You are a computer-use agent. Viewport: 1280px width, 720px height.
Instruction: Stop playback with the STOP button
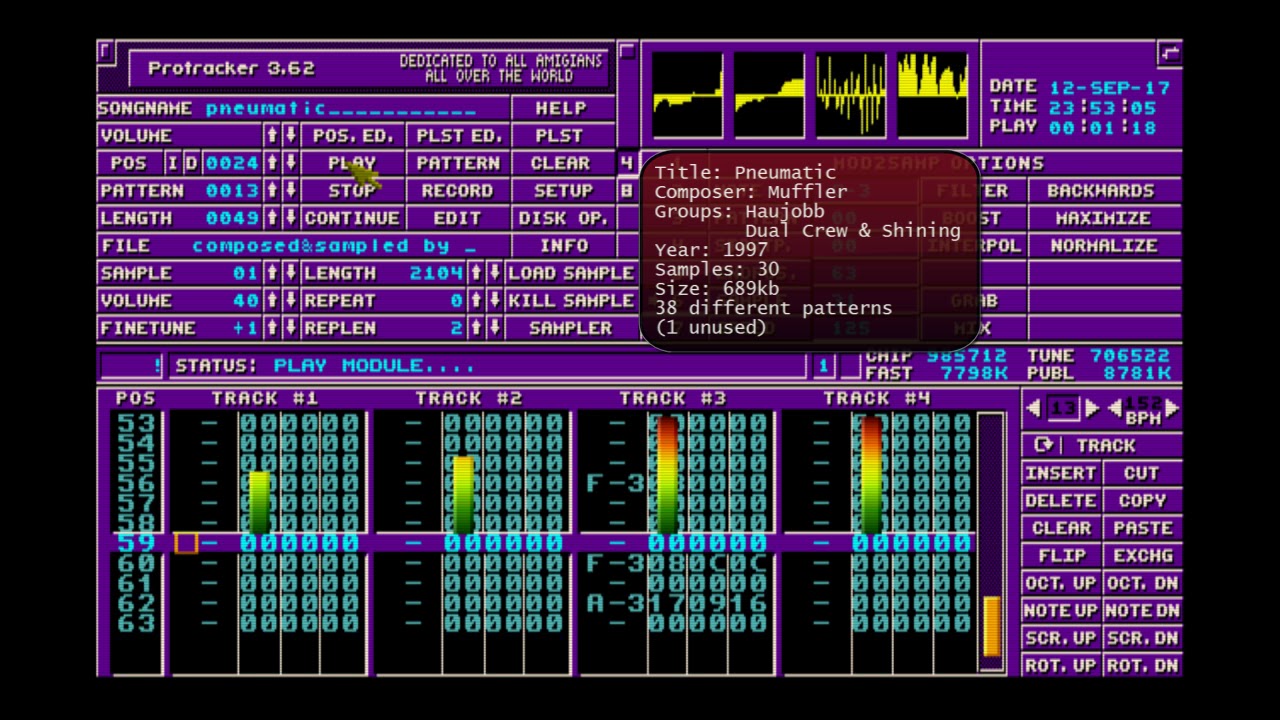(351, 190)
